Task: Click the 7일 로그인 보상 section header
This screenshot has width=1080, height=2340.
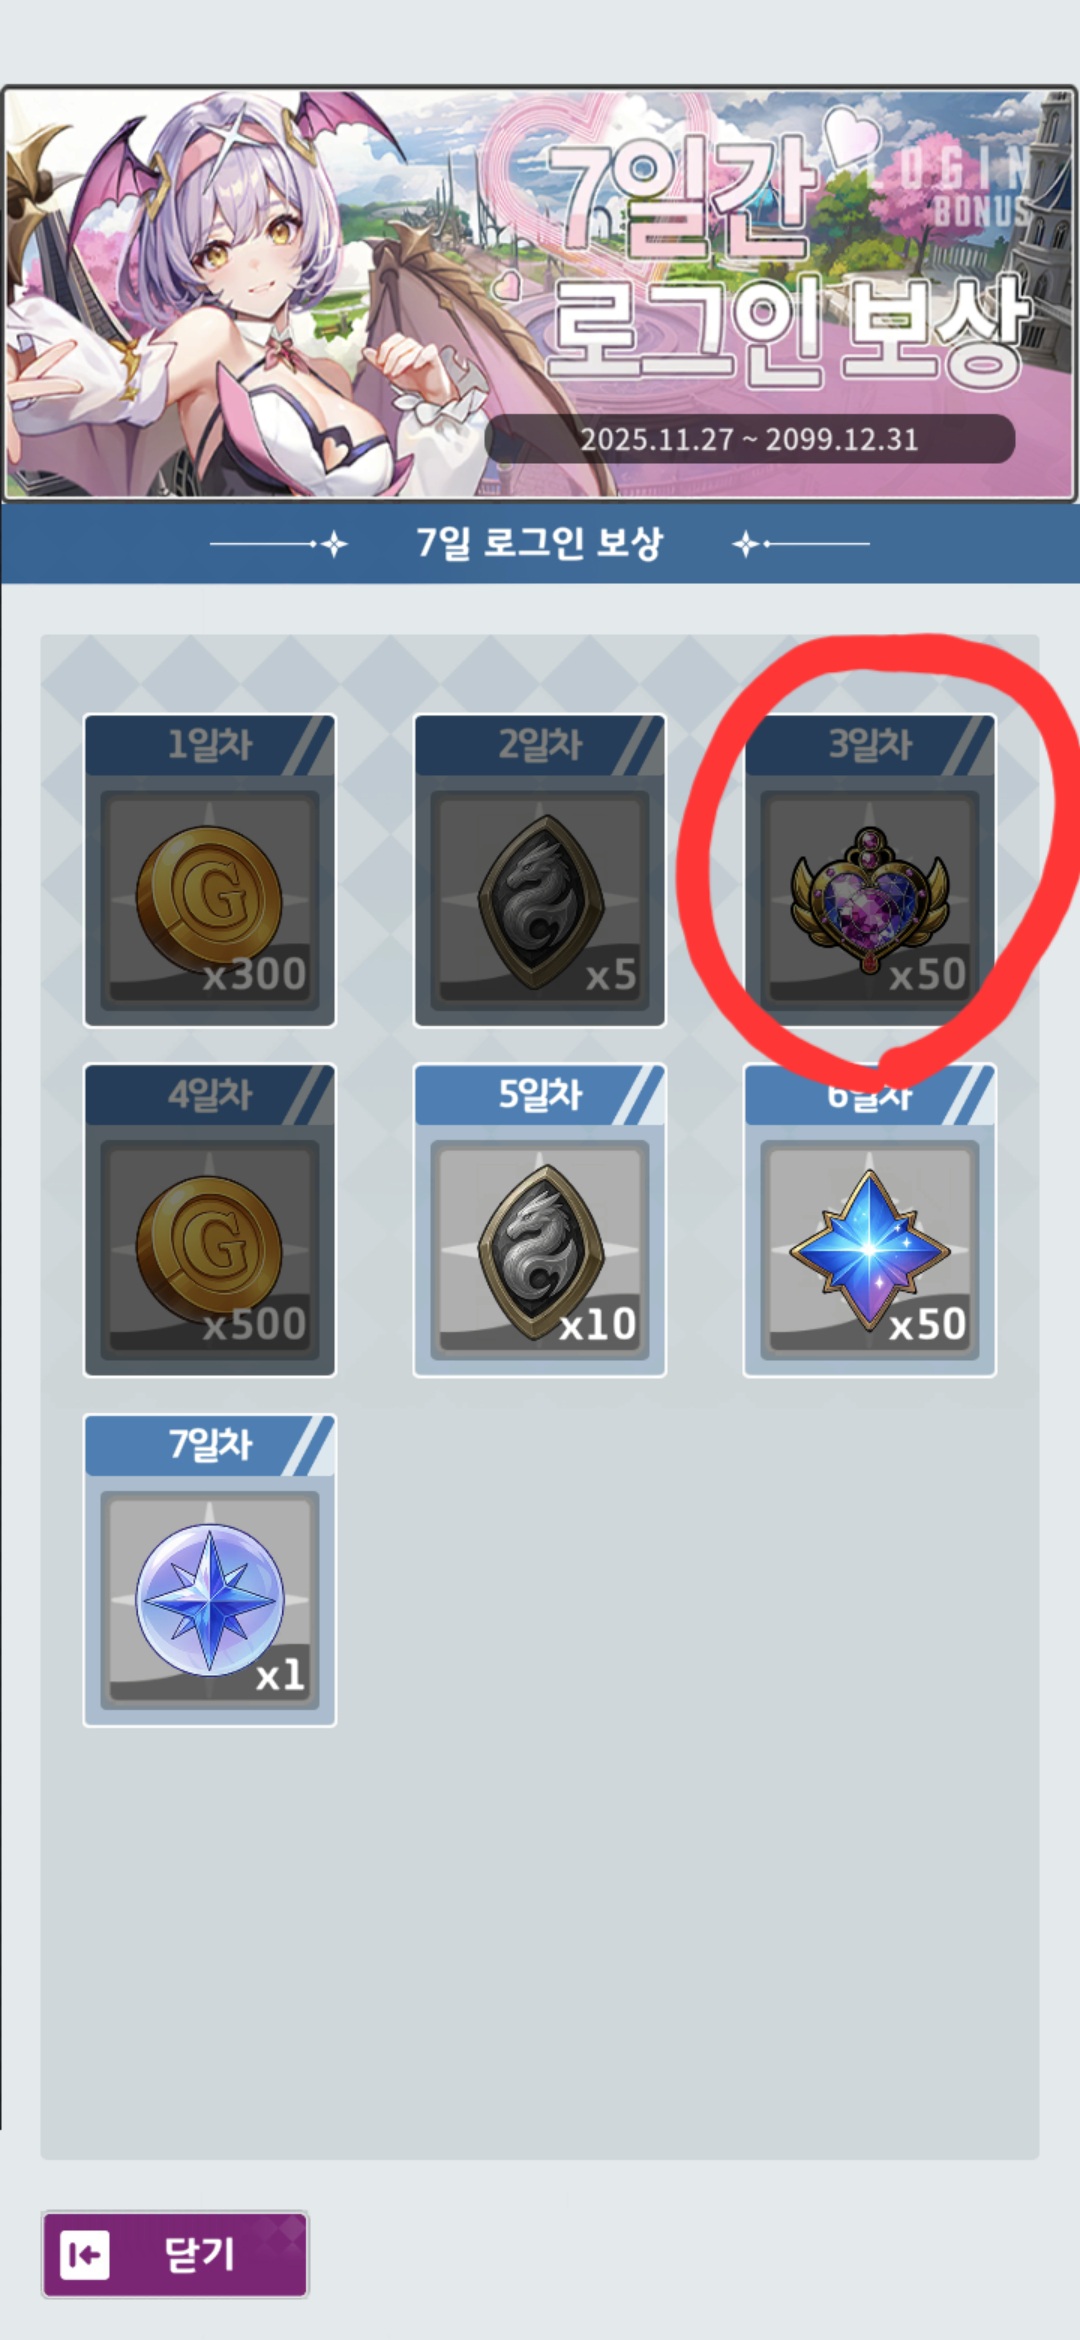Action: (540, 543)
